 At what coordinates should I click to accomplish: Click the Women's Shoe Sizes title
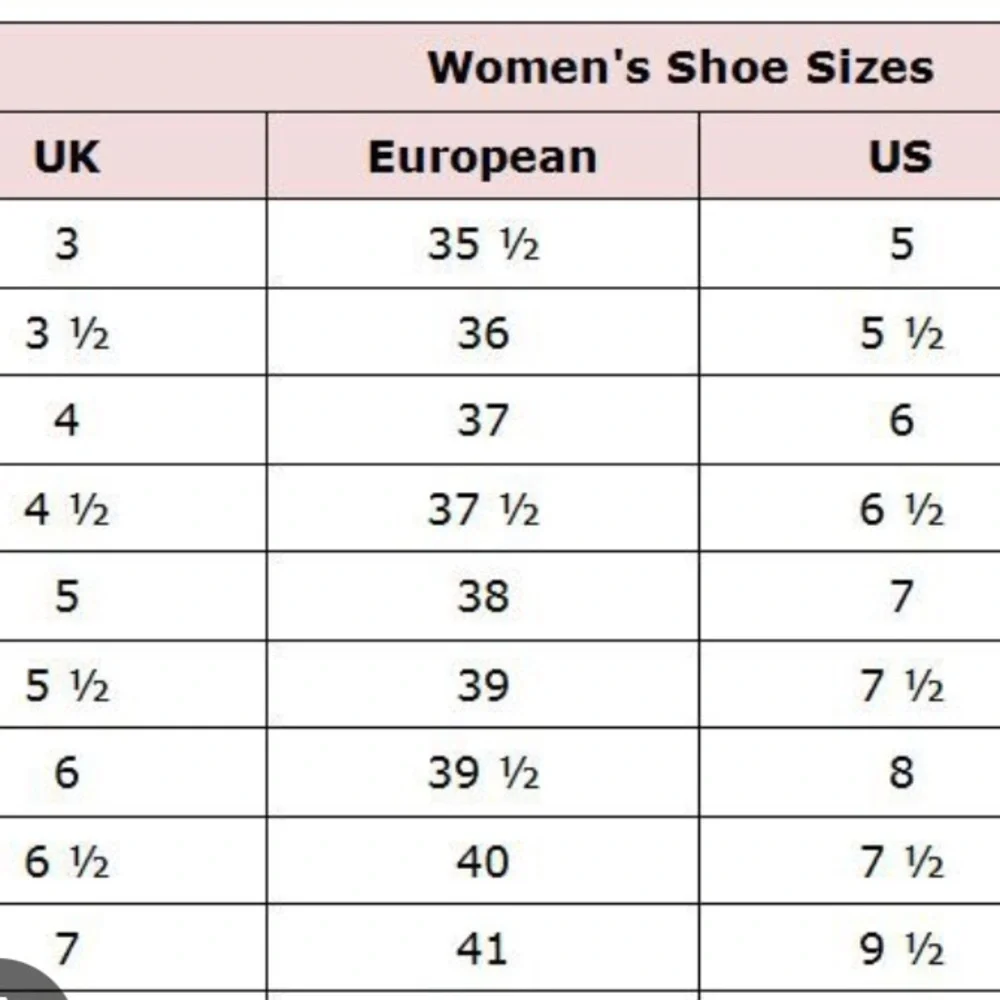[680, 68]
